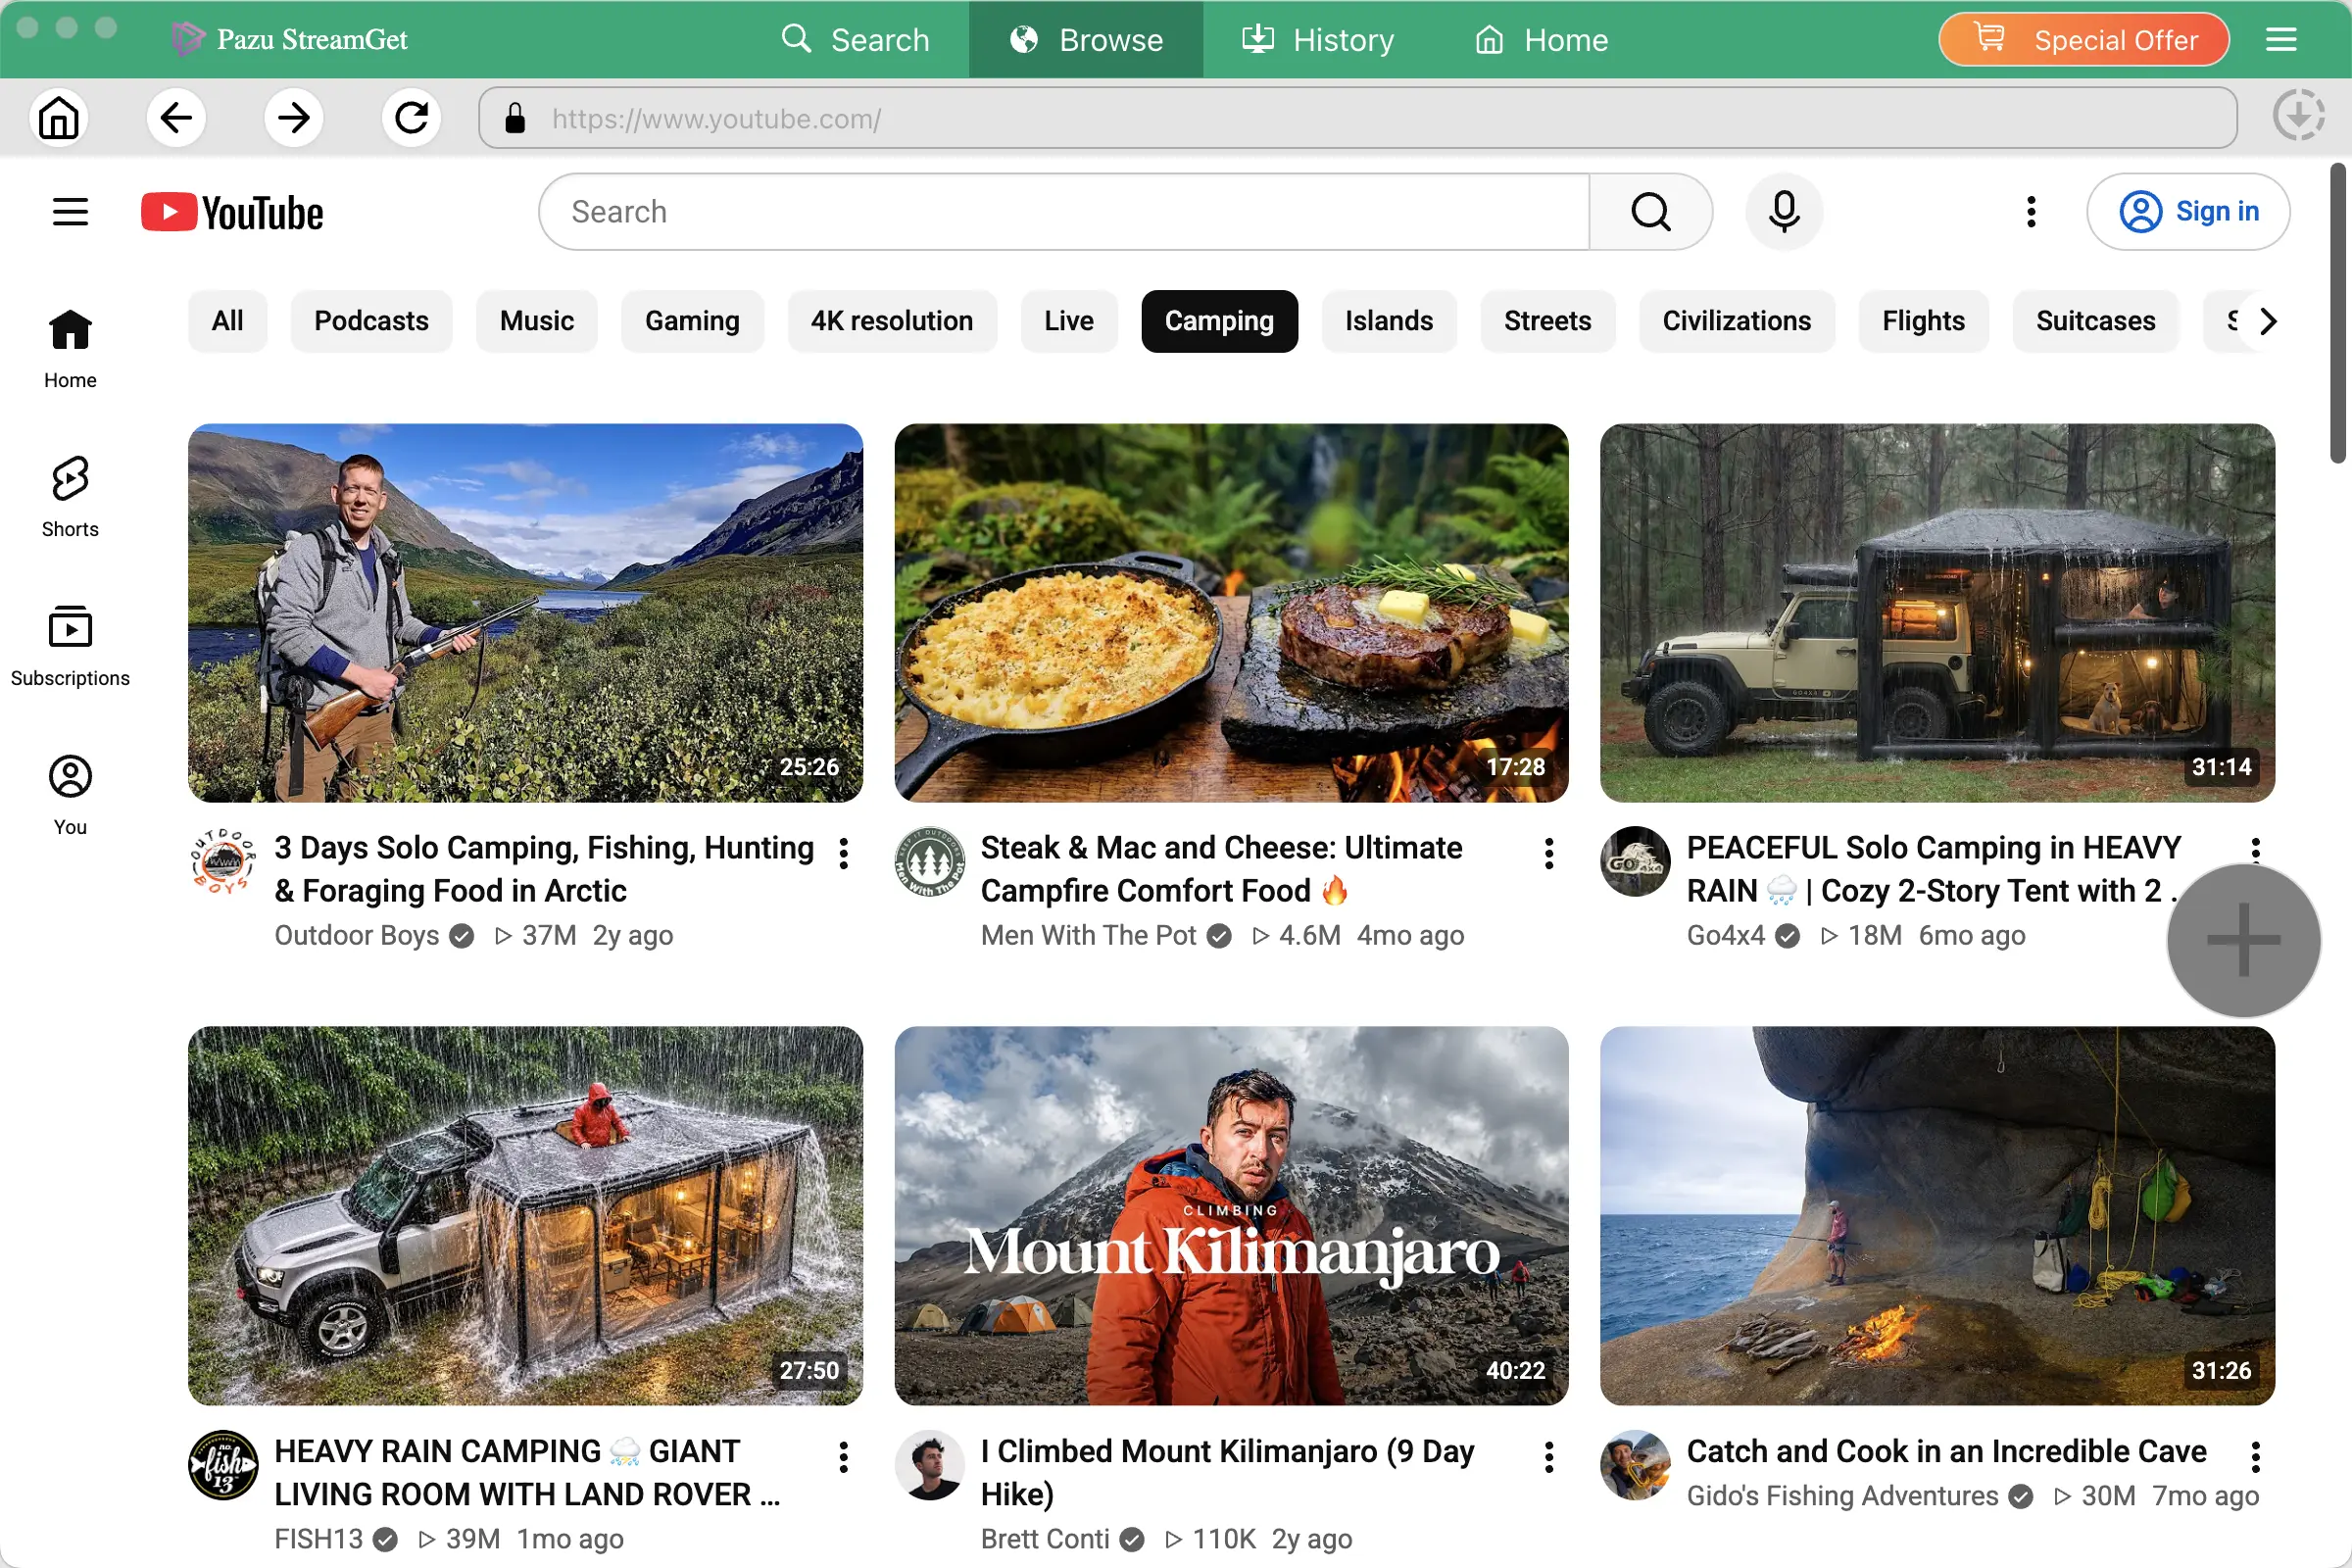Open options for 3 Days Solo Camping video

[x=844, y=853]
